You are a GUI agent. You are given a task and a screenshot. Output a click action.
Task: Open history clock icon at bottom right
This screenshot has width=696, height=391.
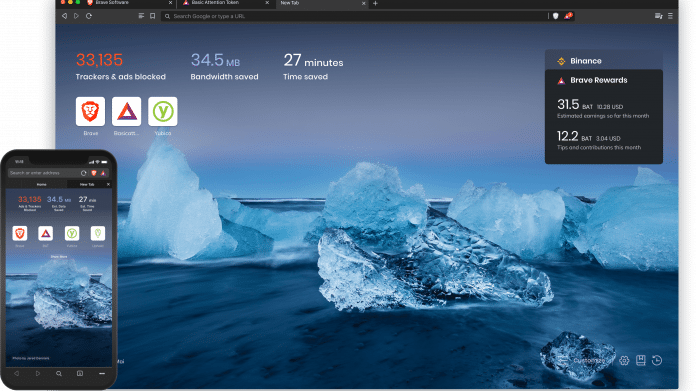pyautogui.click(x=657, y=360)
